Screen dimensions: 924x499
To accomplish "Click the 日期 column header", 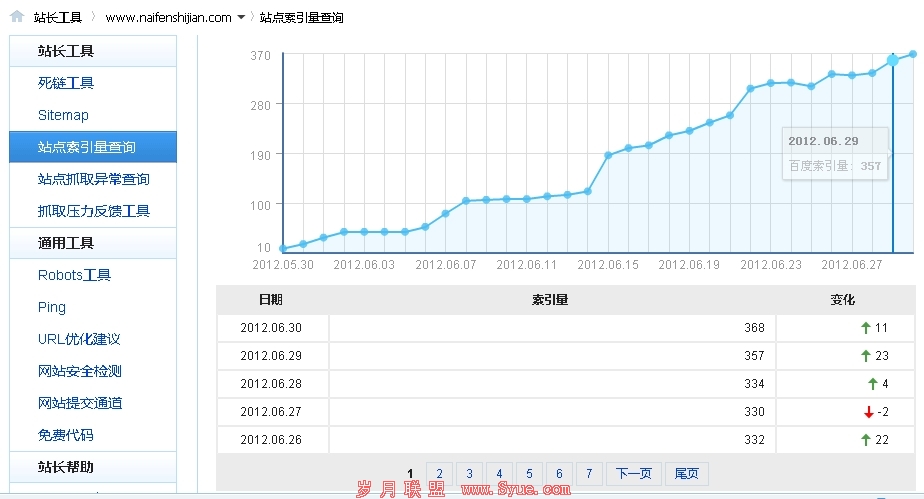I will tap(270, 299).
